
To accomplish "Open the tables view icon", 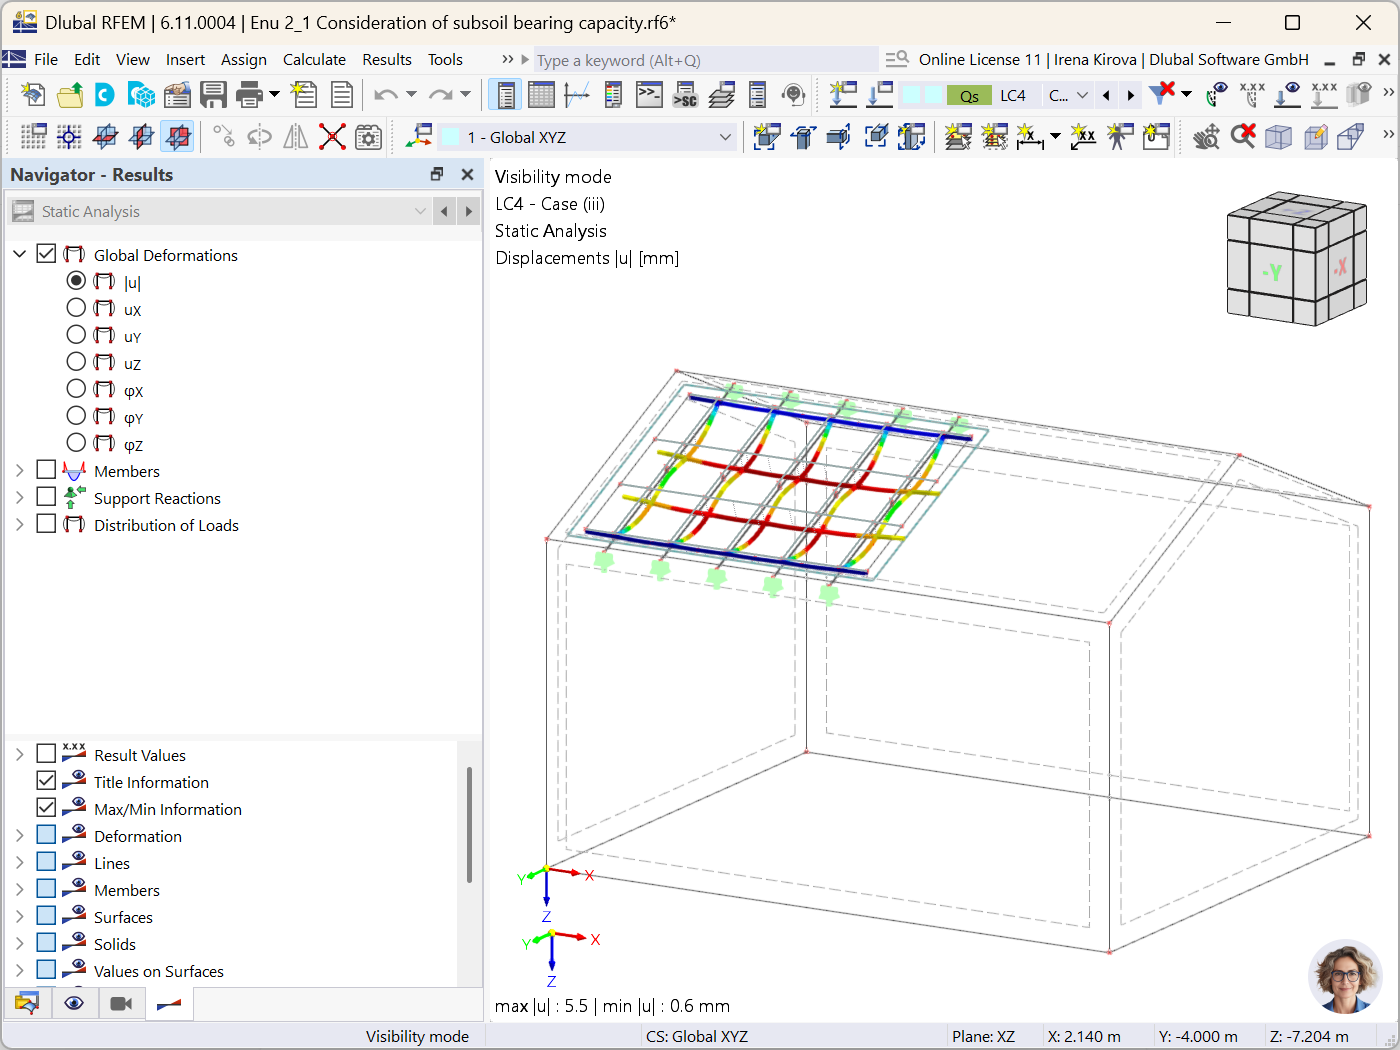I will (x=540, y=94).
